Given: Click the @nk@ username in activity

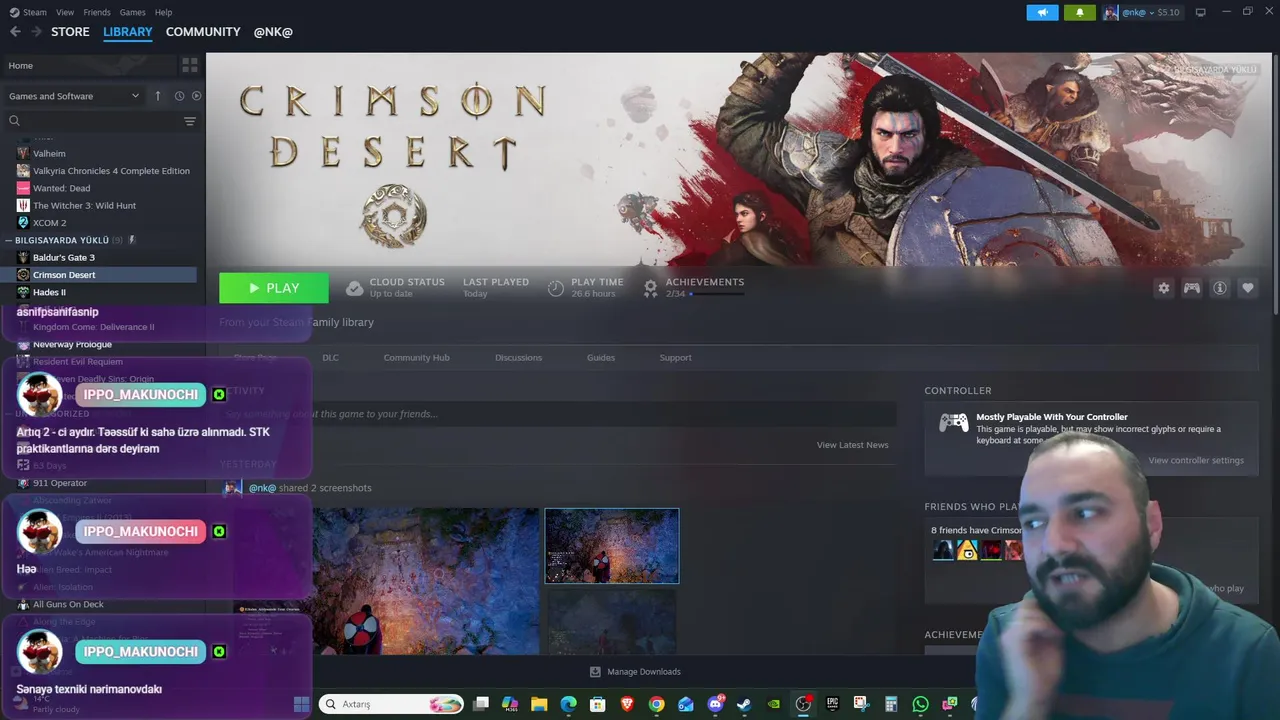Looking at the screenshot, I should pos(262,488).
